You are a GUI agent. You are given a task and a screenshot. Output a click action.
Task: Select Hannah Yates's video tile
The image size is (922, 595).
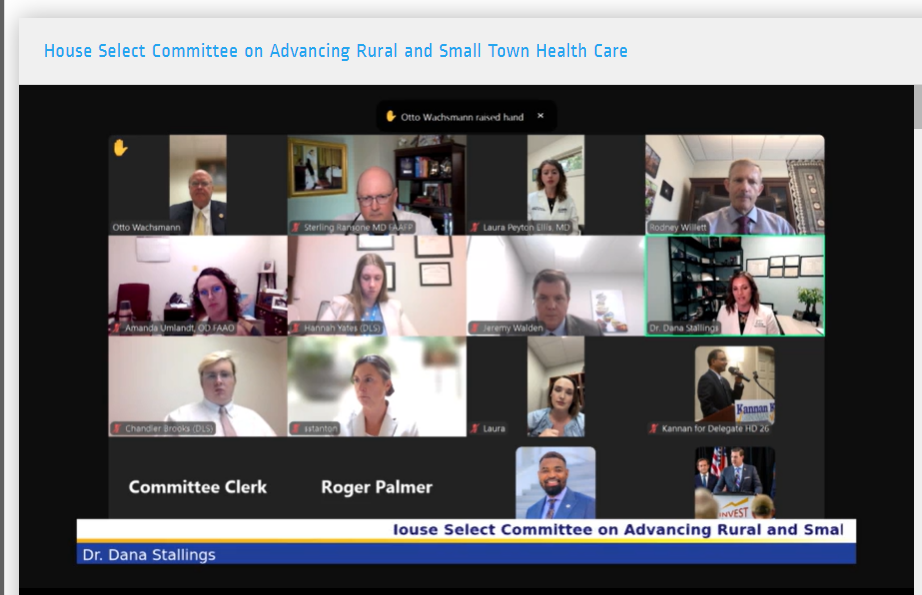(x=377, y=286)
